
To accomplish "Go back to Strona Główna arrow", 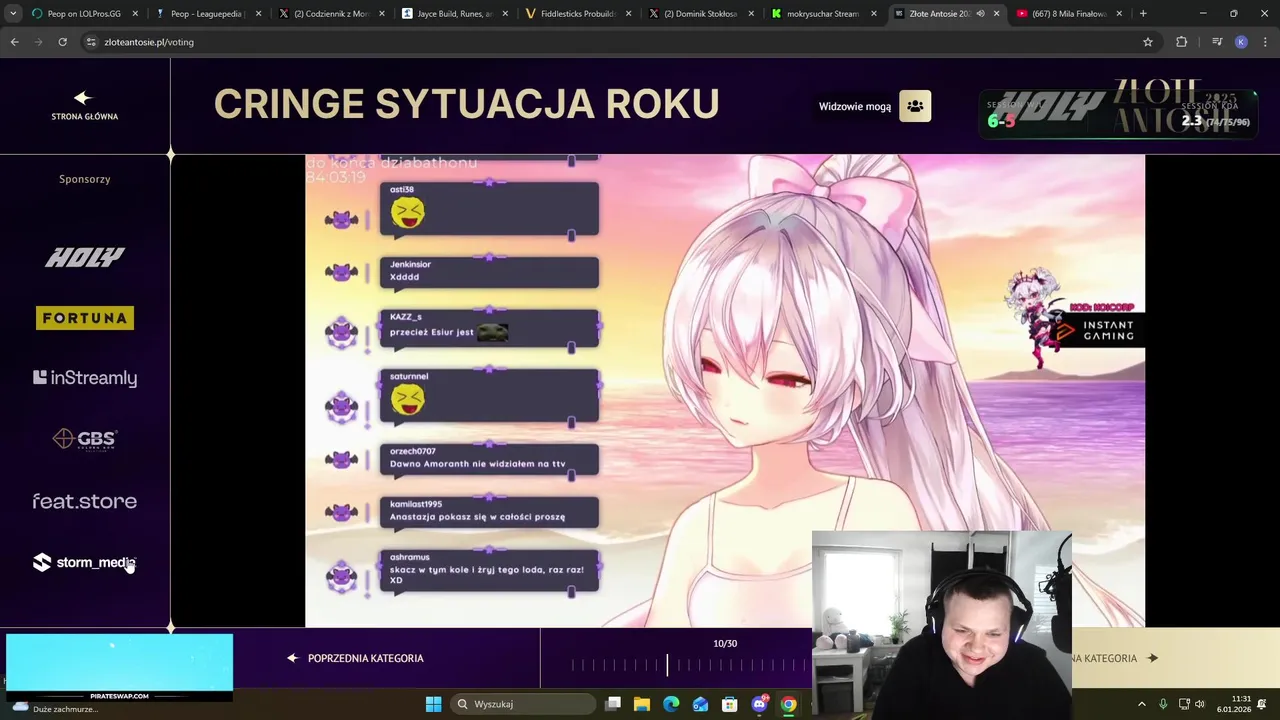I will click(x=83, y=97).
